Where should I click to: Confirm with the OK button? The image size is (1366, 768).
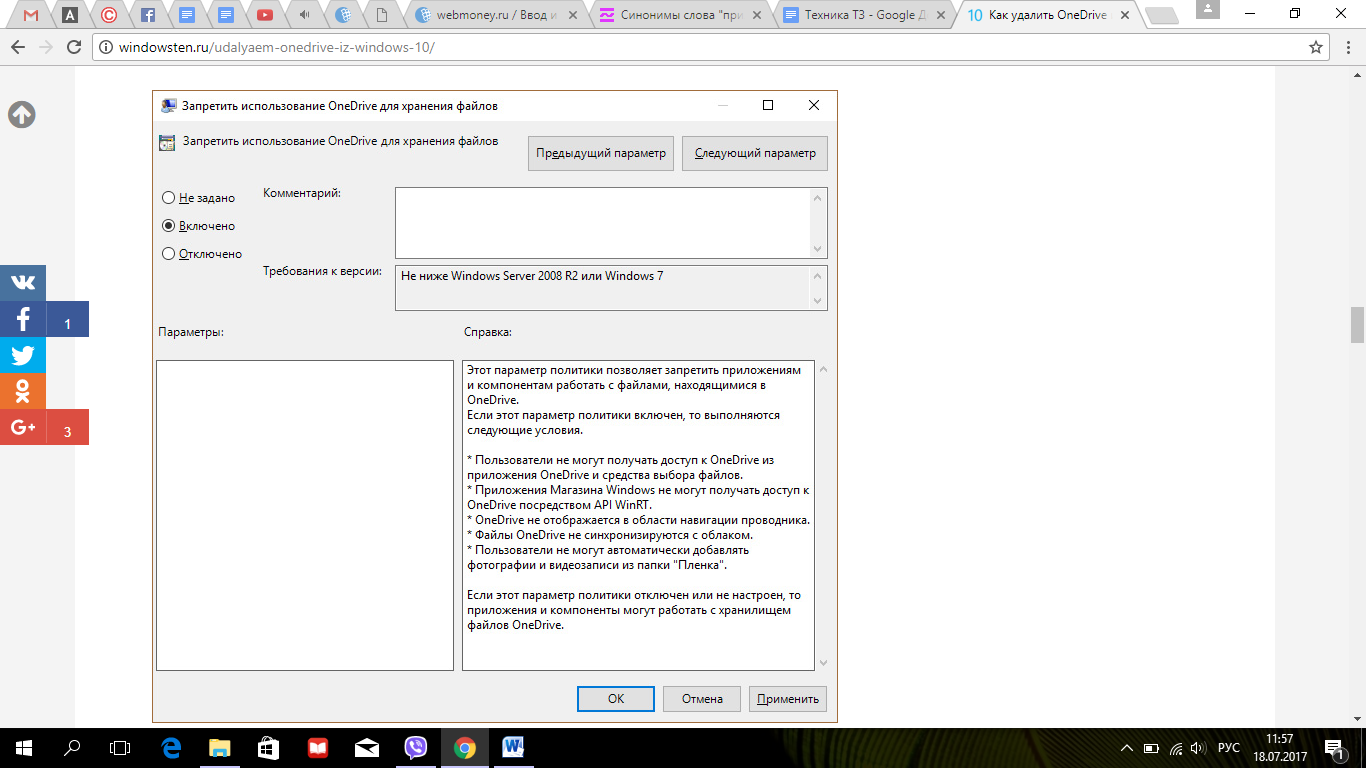click(x=616, y=699)
